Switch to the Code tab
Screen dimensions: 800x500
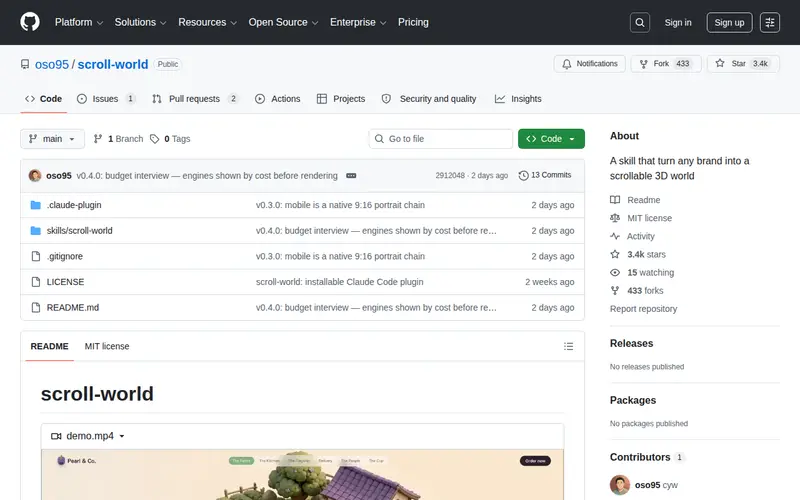tap(43, 99)
